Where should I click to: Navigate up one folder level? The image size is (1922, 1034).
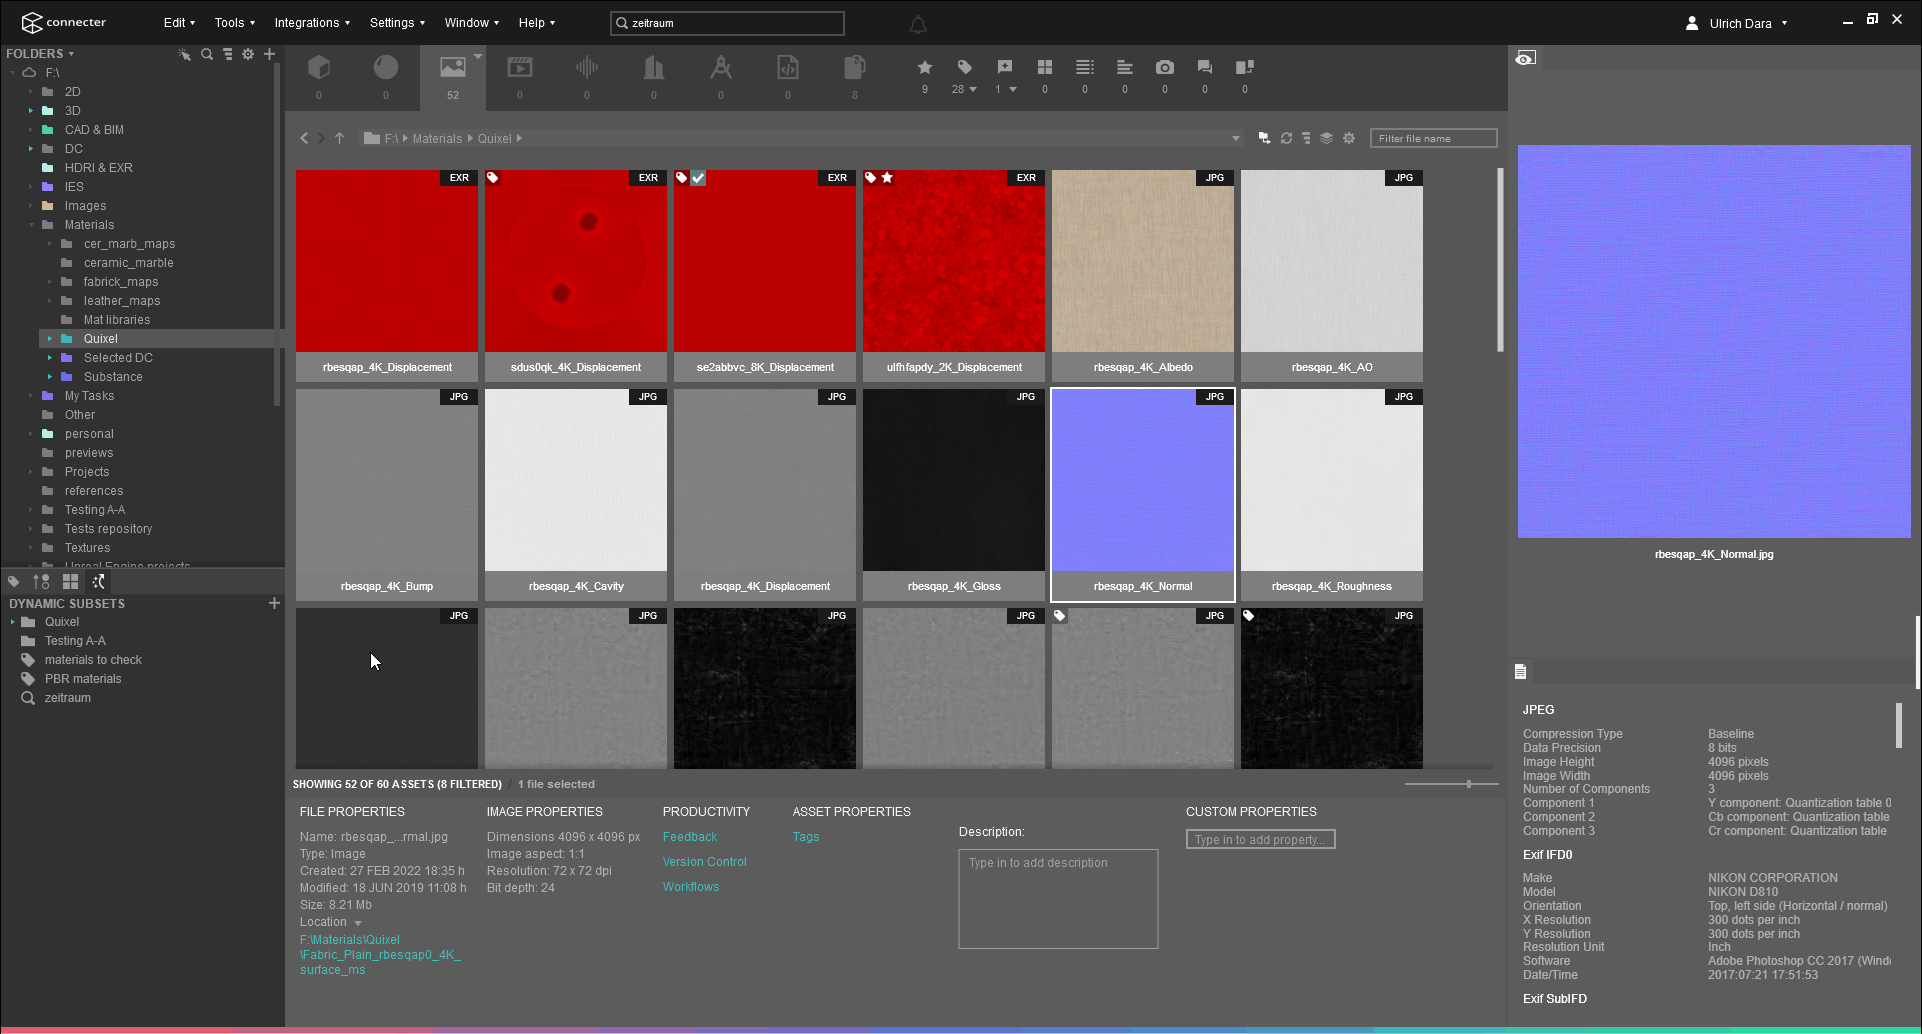click(x=340, y=138)
